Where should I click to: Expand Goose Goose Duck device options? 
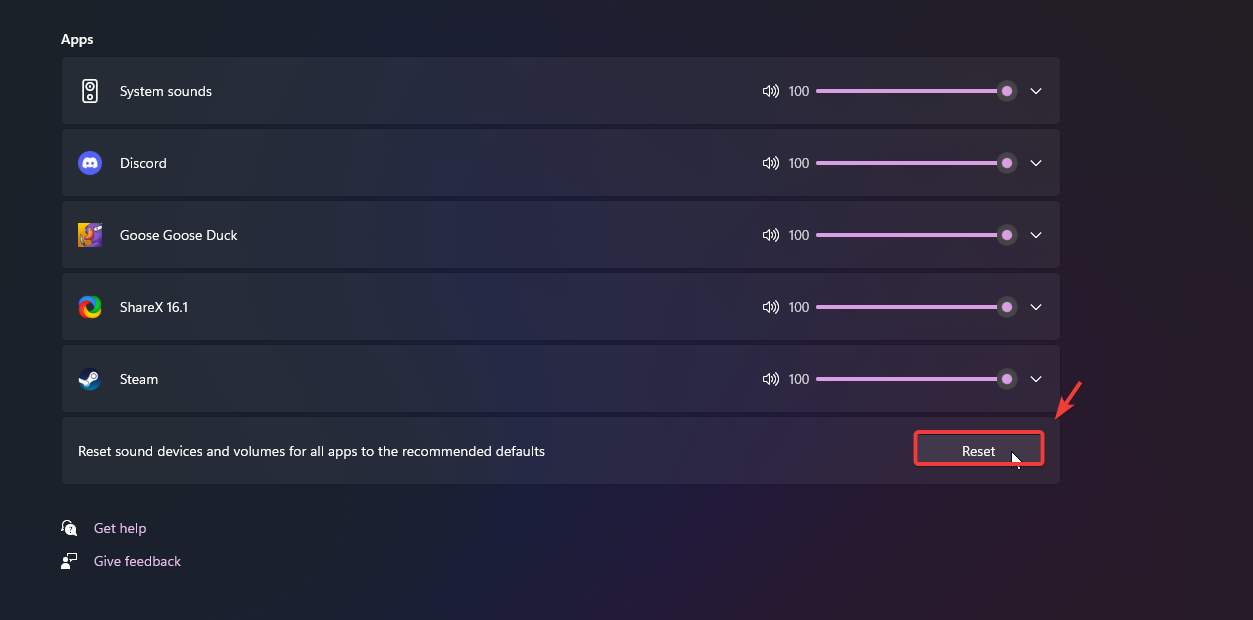coord(1036,235)
